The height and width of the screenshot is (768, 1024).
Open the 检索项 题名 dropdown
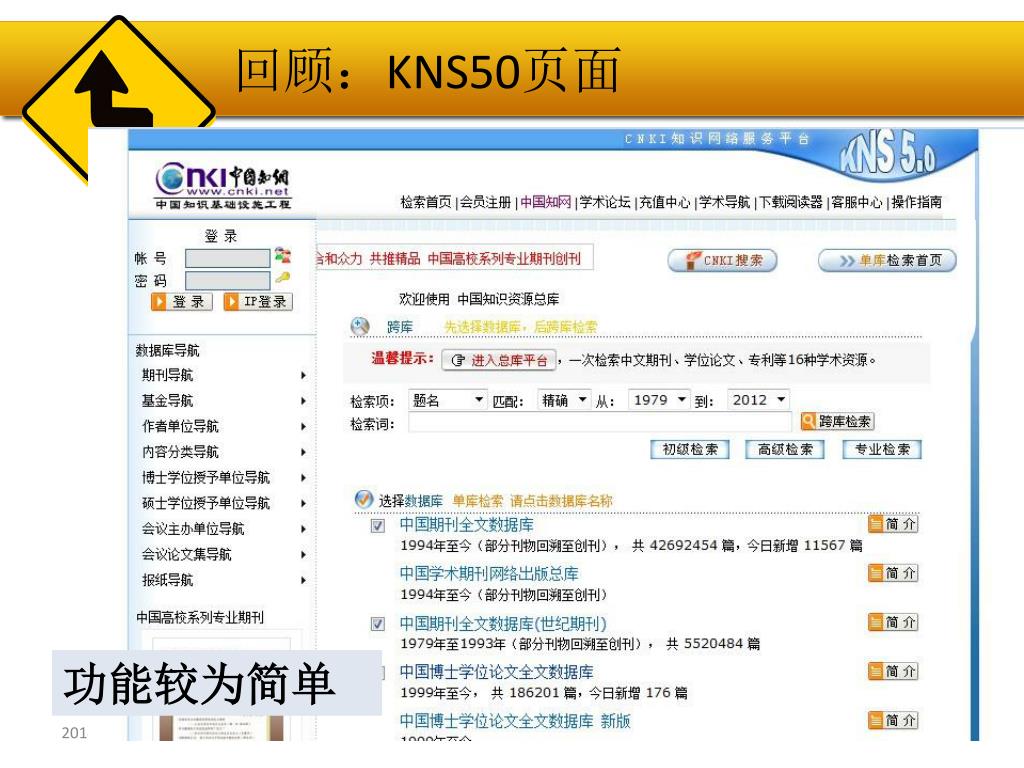(x=448, y=400)
